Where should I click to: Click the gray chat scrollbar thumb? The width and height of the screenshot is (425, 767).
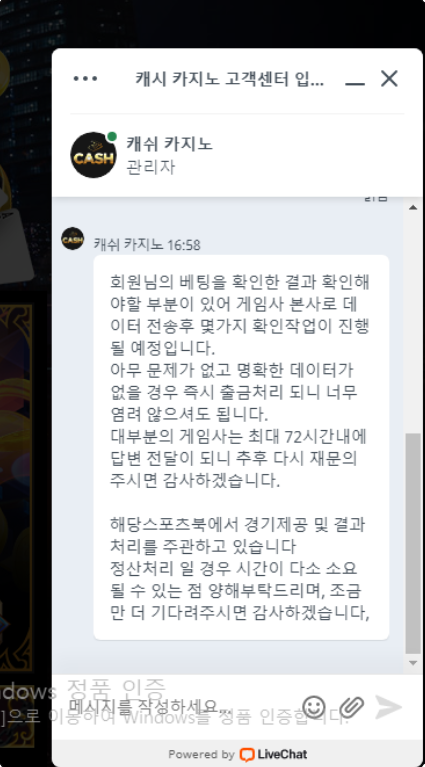click(x=413, y=543)
